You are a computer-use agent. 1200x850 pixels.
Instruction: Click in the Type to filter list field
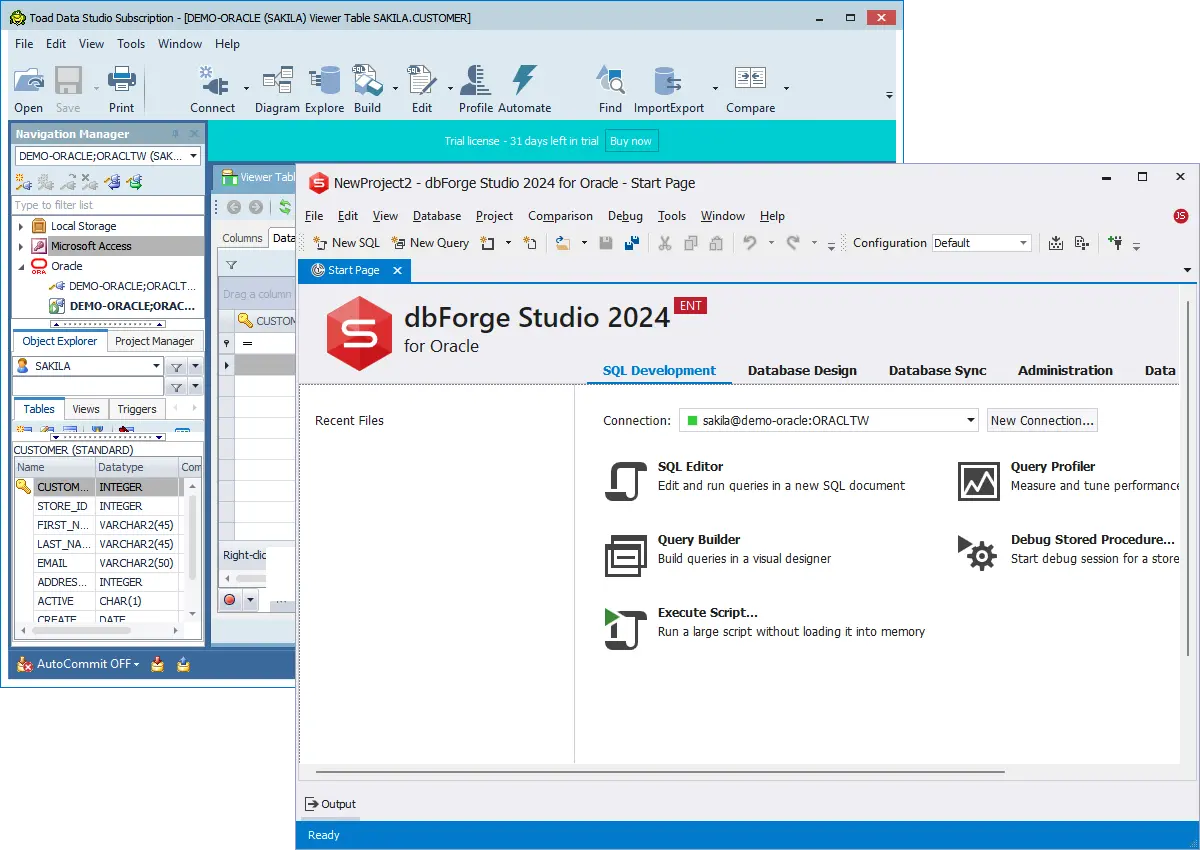tap(107, 205)
